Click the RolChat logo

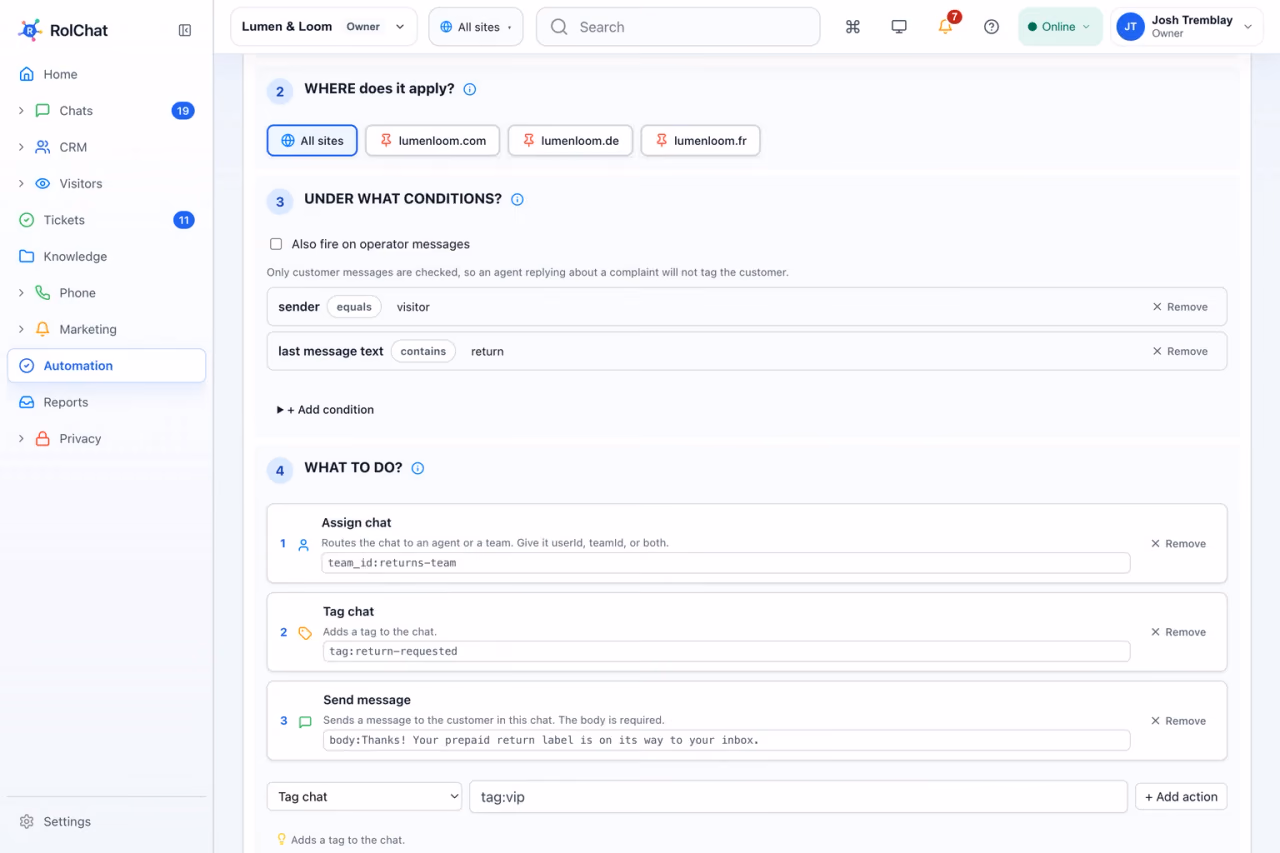(62, 30)
